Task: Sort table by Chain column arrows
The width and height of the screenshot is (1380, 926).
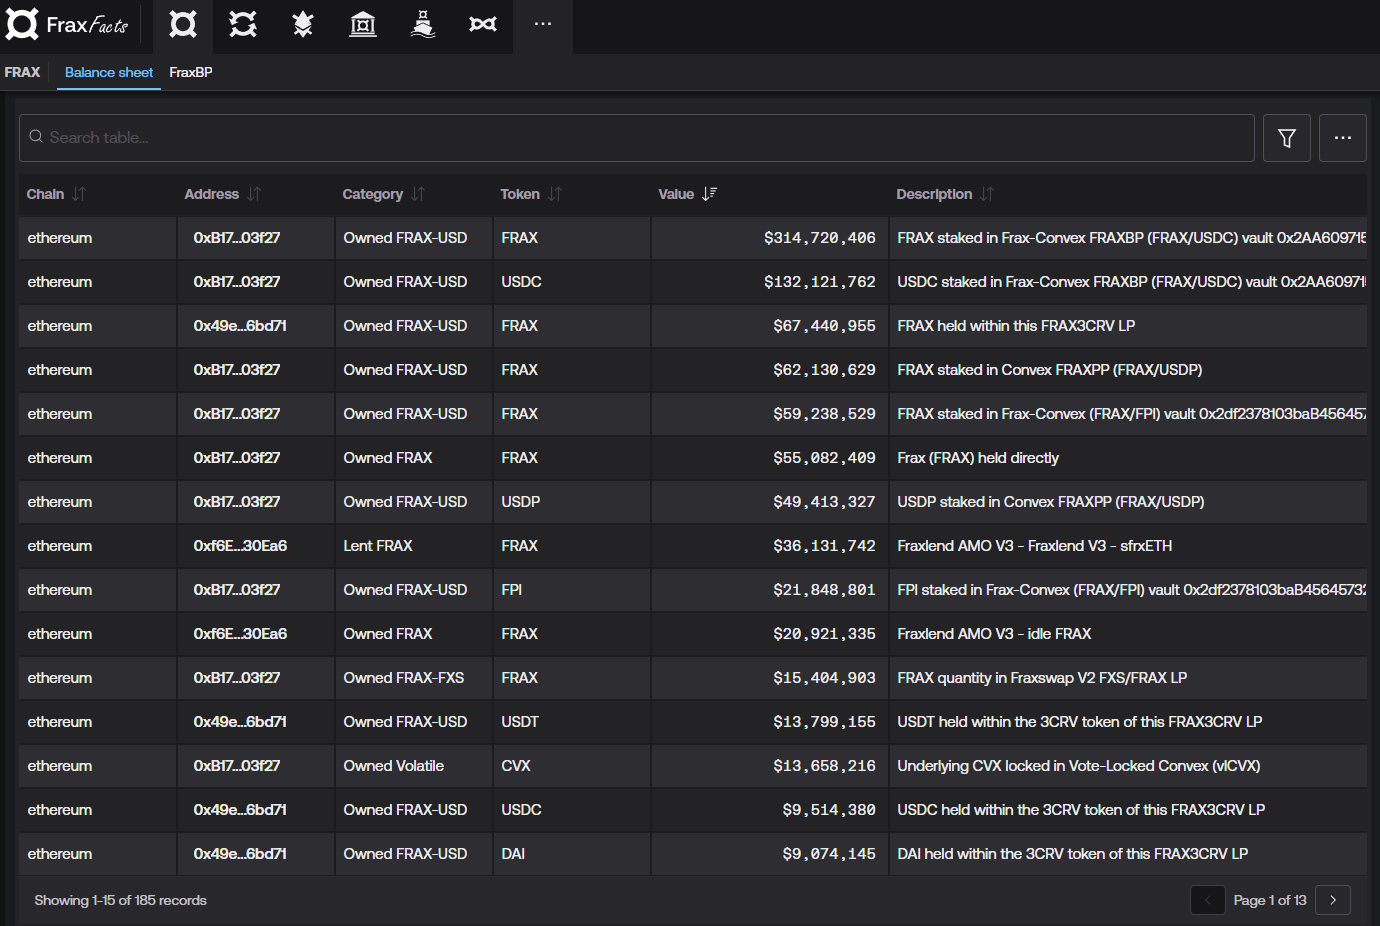Action: click(79, 194)
